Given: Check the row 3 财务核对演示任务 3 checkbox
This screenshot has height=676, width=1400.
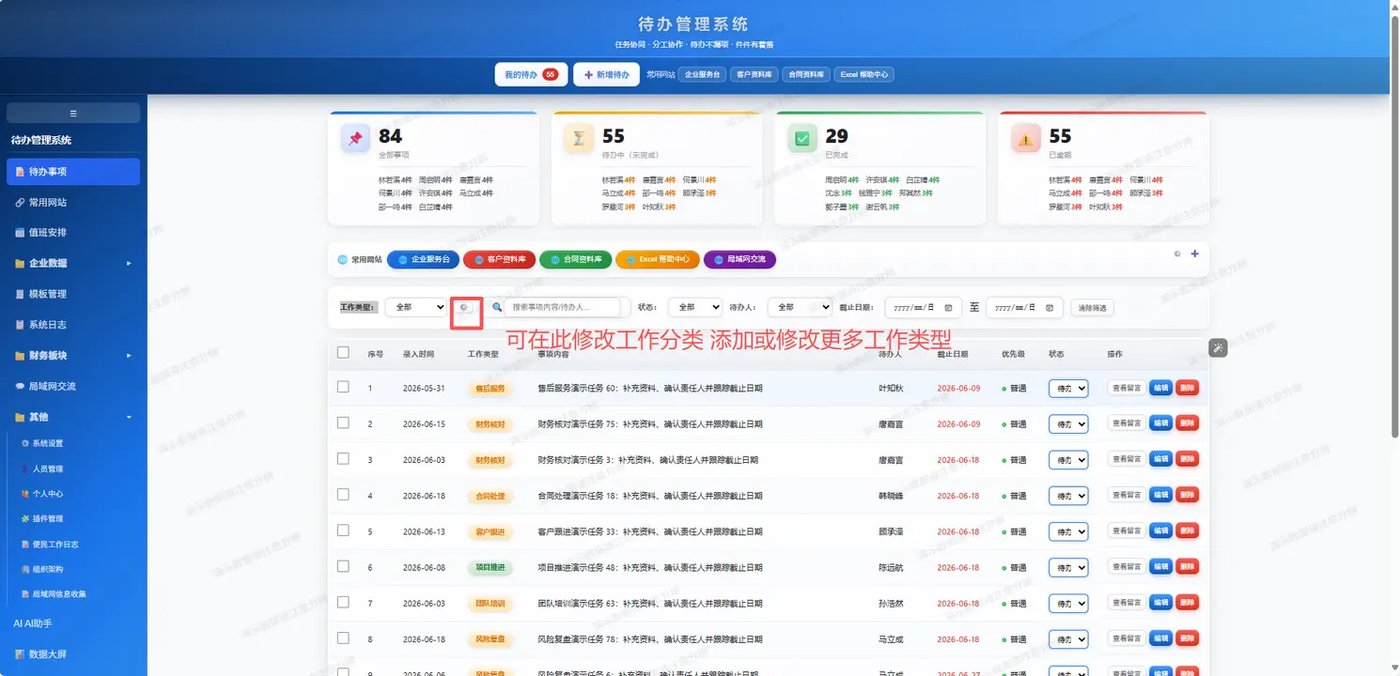Looking at the screenshot, I should coord(343,459).
